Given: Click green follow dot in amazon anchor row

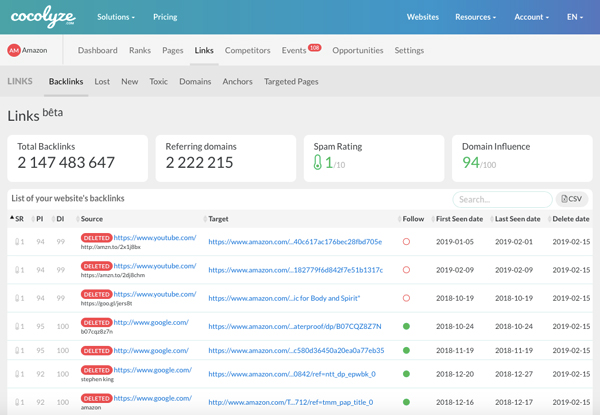Looking at the screenshot, I should [406, 402].
